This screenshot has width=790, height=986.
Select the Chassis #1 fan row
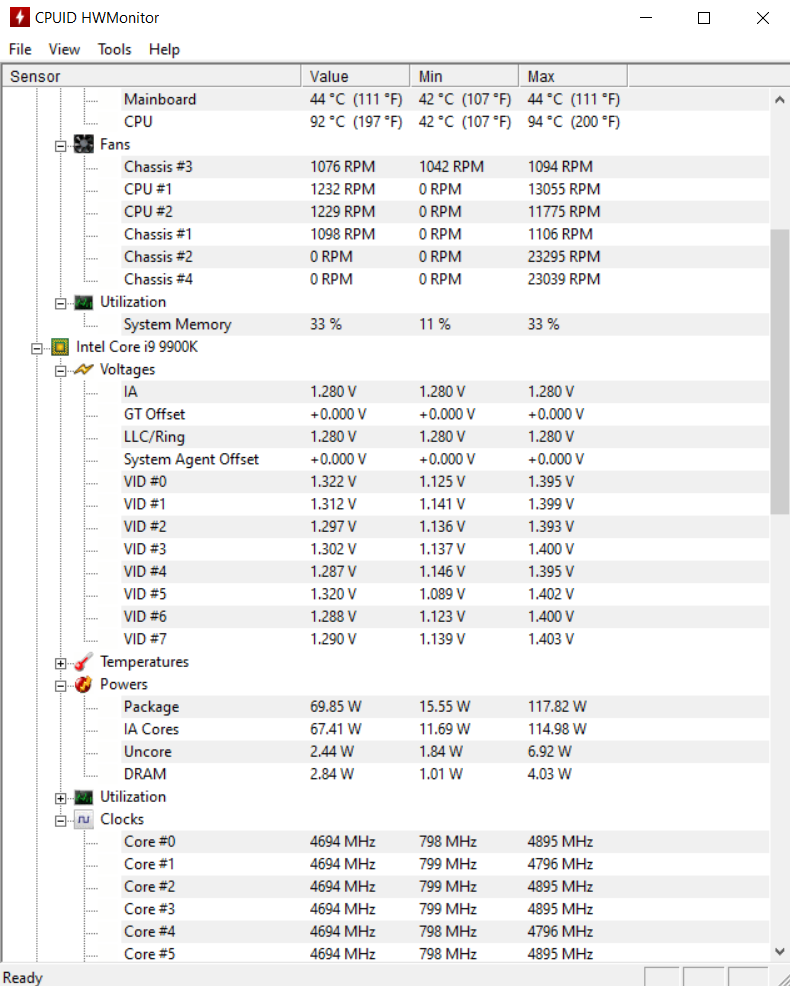pyautogui.click(x=445, y=235)
